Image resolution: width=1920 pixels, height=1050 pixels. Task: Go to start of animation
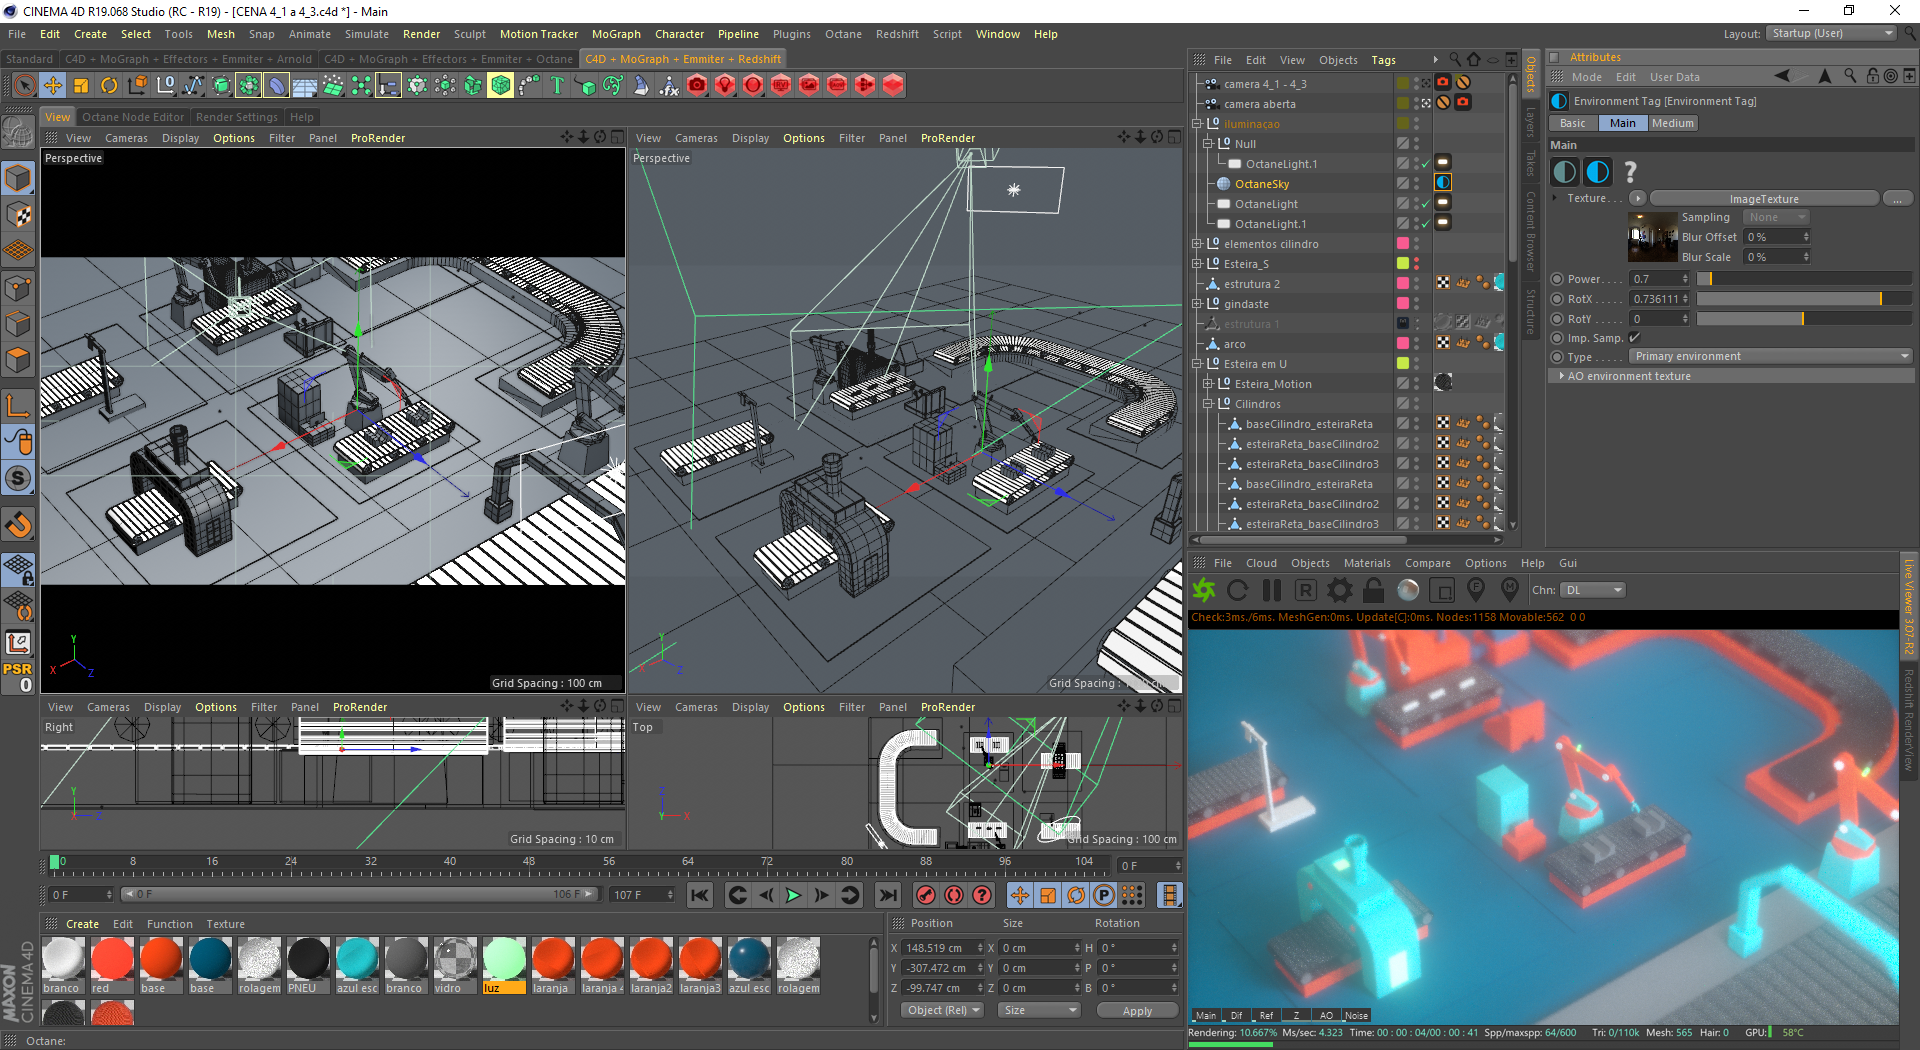point(700,895)
